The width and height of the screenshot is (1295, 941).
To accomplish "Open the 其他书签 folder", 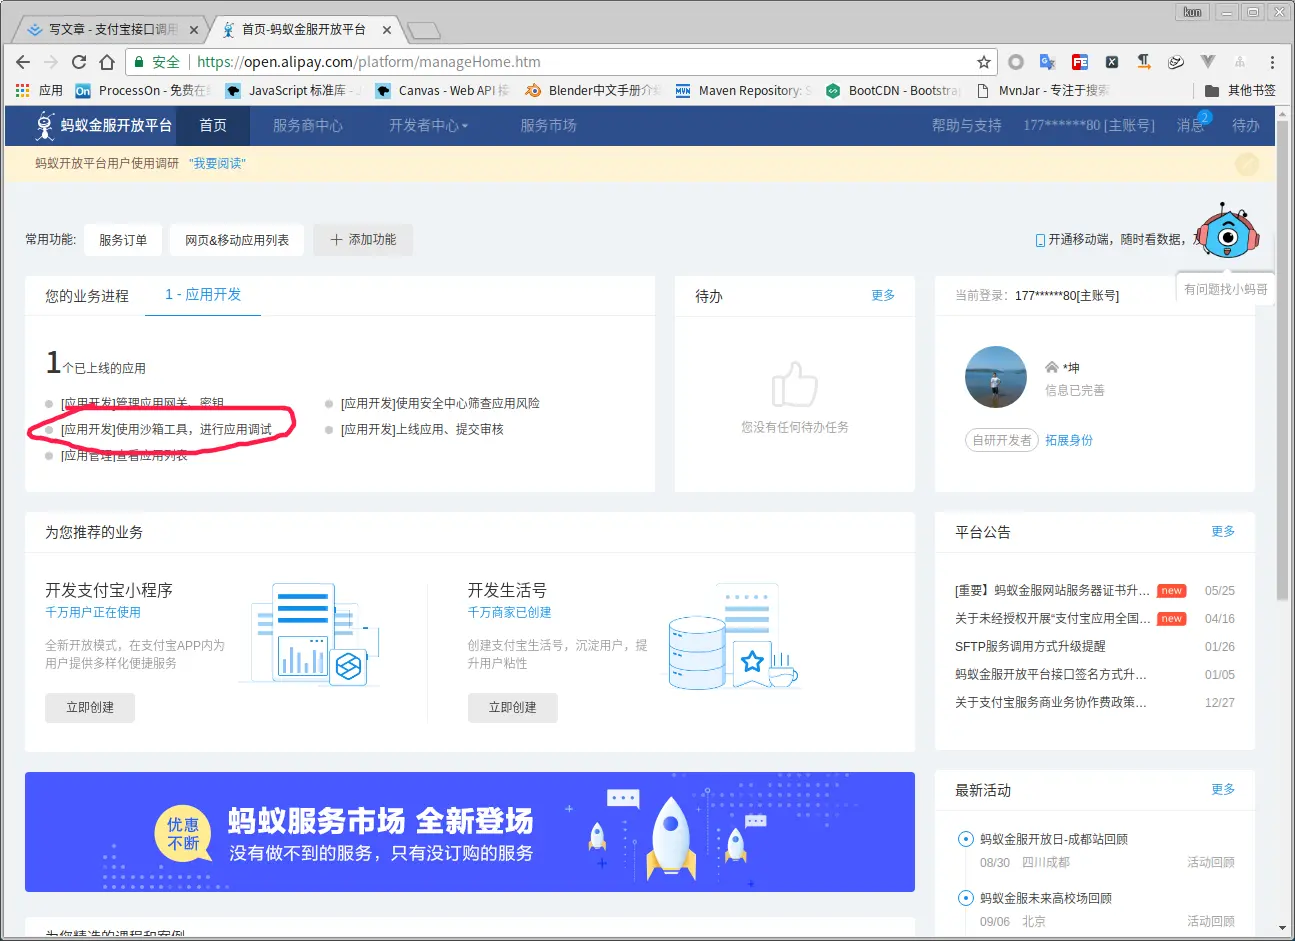I will (x=1240, y=90).
